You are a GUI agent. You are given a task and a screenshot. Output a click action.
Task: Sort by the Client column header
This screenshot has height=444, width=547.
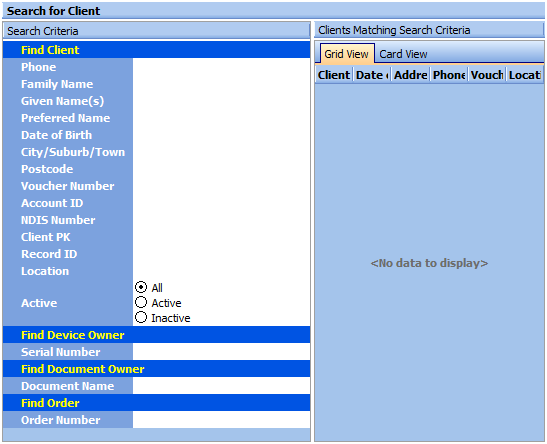coord(334,75)
